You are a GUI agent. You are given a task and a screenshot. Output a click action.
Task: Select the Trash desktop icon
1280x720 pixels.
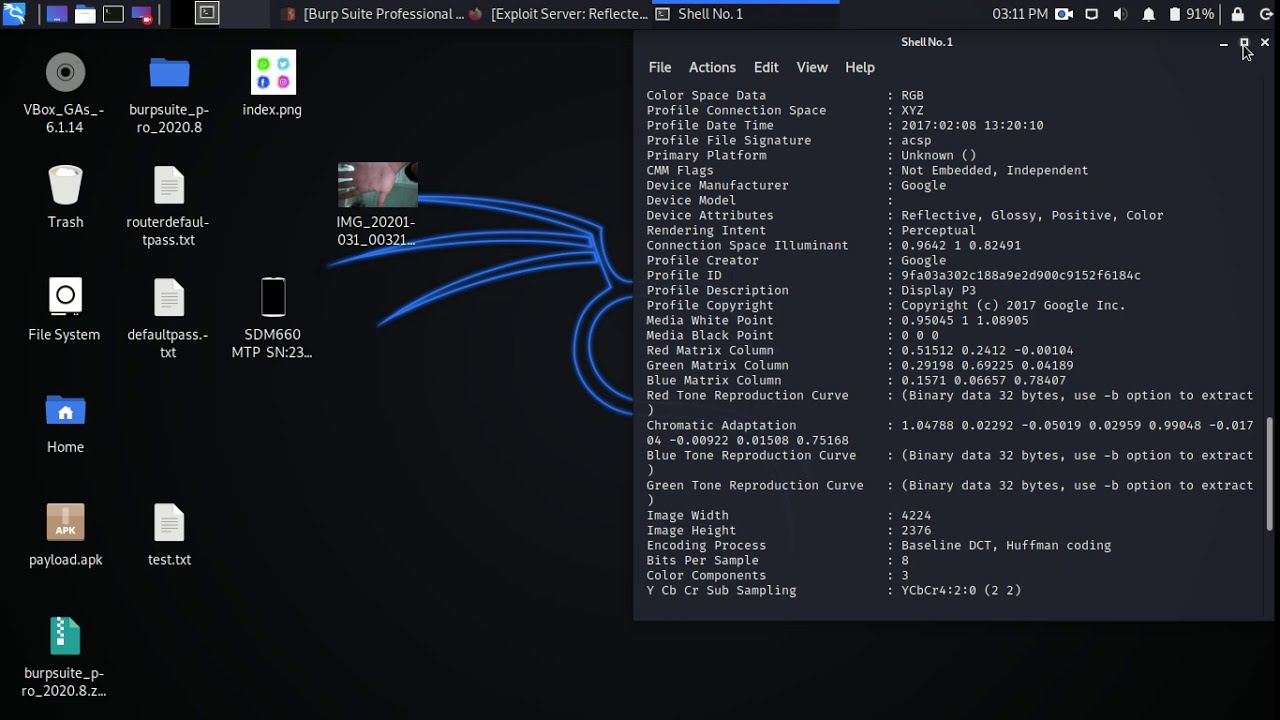coord(65,196)
